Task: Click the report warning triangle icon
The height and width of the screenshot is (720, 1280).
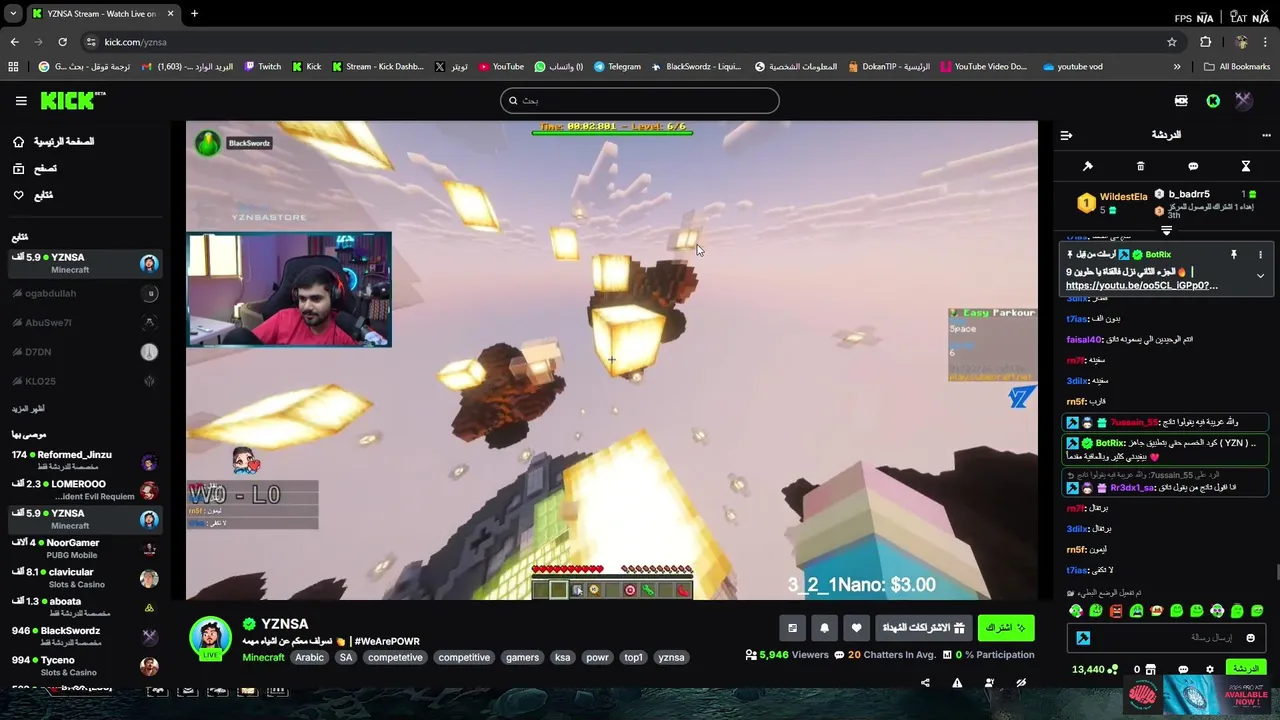Action: 957,683
